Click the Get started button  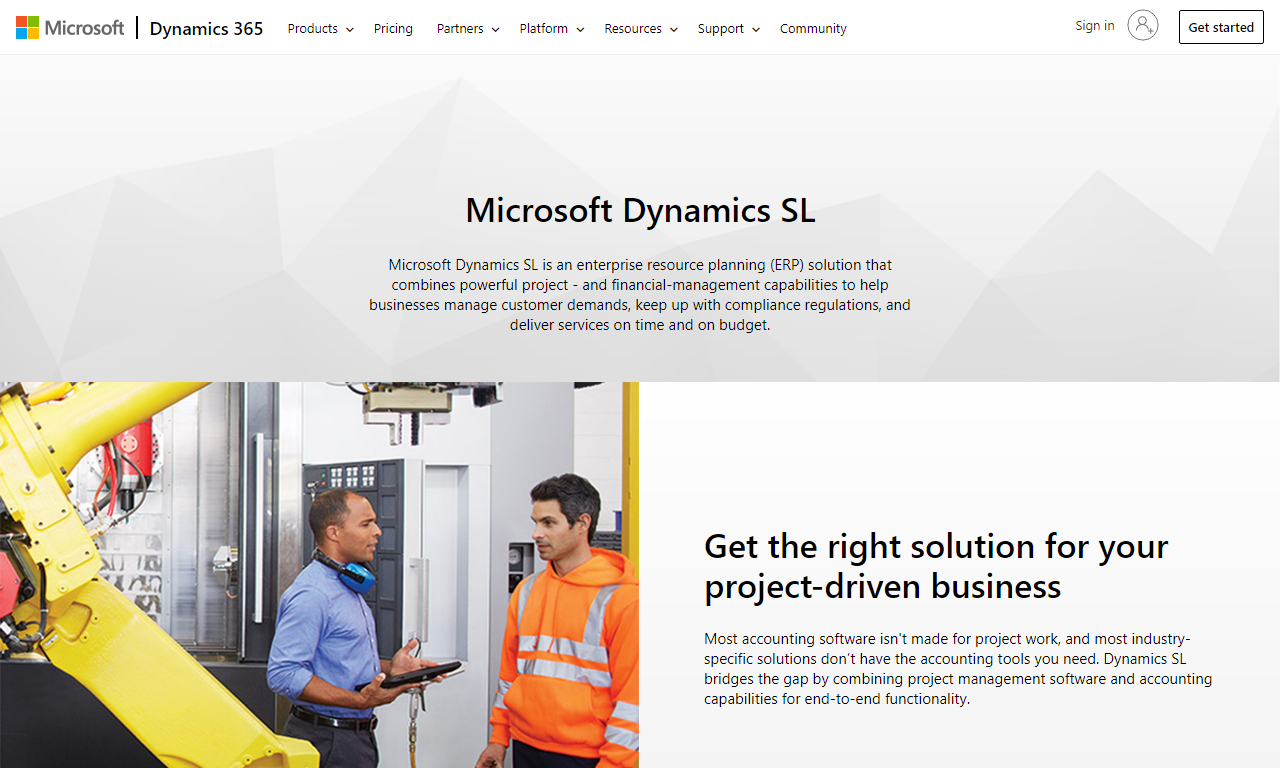click(1221, 27)
